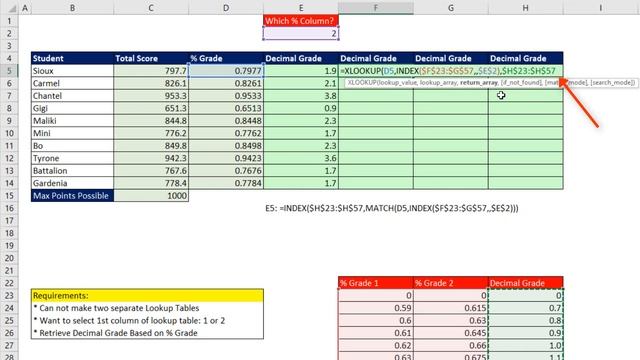Viewport: 640px width, 360px height.
Task: Select the student name Maliki
Action: tap(72, 121)
